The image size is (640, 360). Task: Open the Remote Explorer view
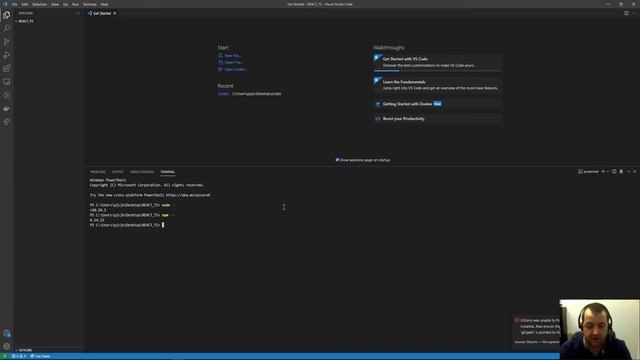pos(7,82)
